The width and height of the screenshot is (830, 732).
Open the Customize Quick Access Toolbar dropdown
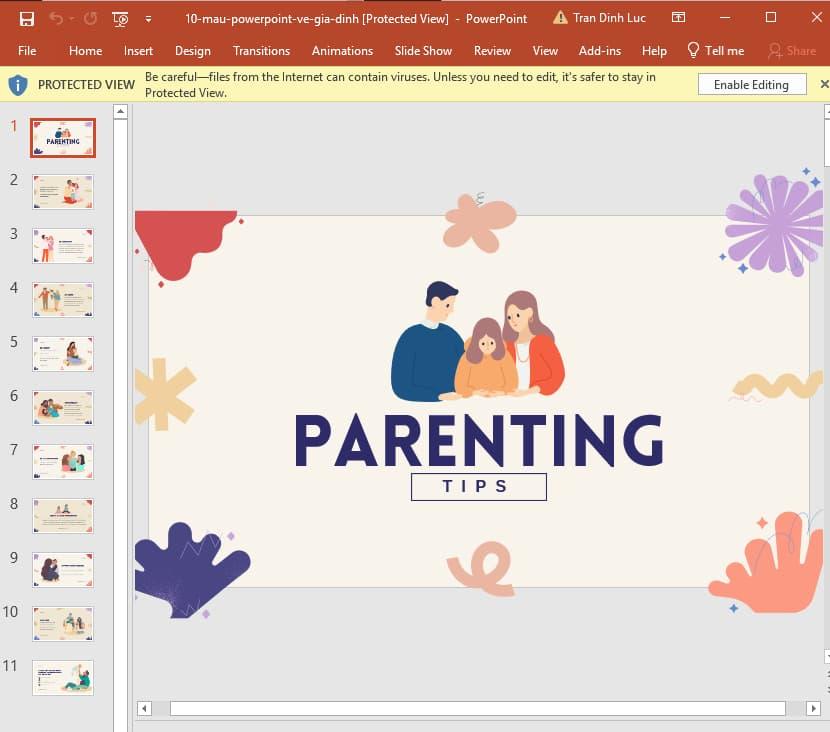pos(146,19)
